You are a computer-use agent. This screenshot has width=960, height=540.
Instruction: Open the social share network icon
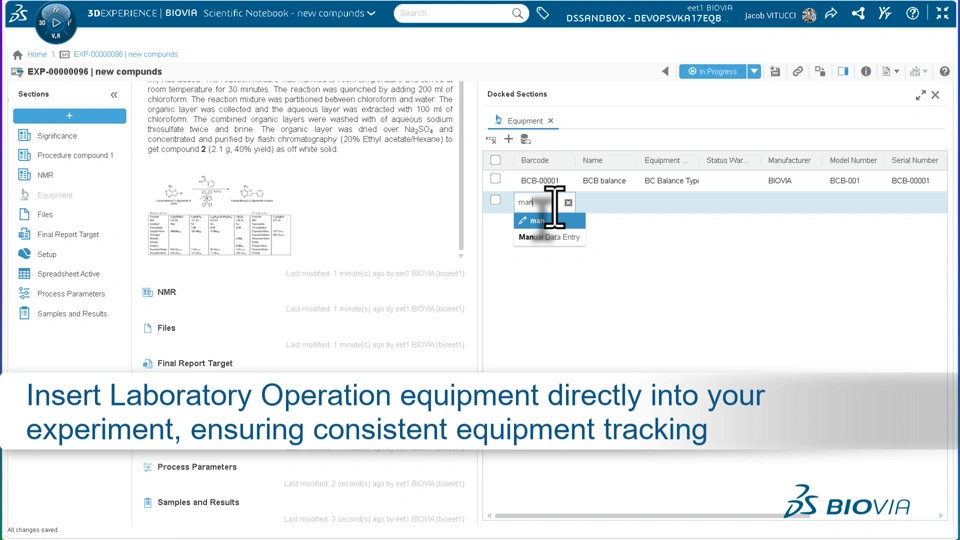pyautogui.click(x=858, y=13)
